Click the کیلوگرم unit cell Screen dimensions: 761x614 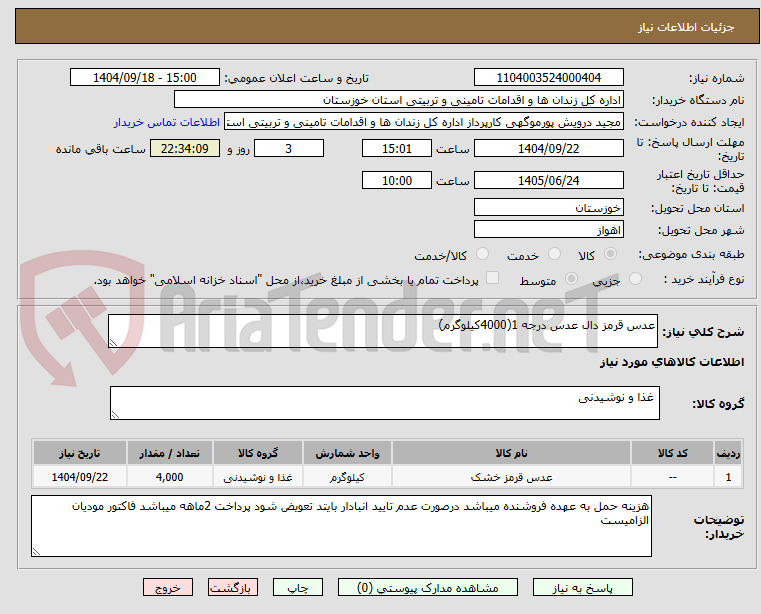tap(347, 477)
